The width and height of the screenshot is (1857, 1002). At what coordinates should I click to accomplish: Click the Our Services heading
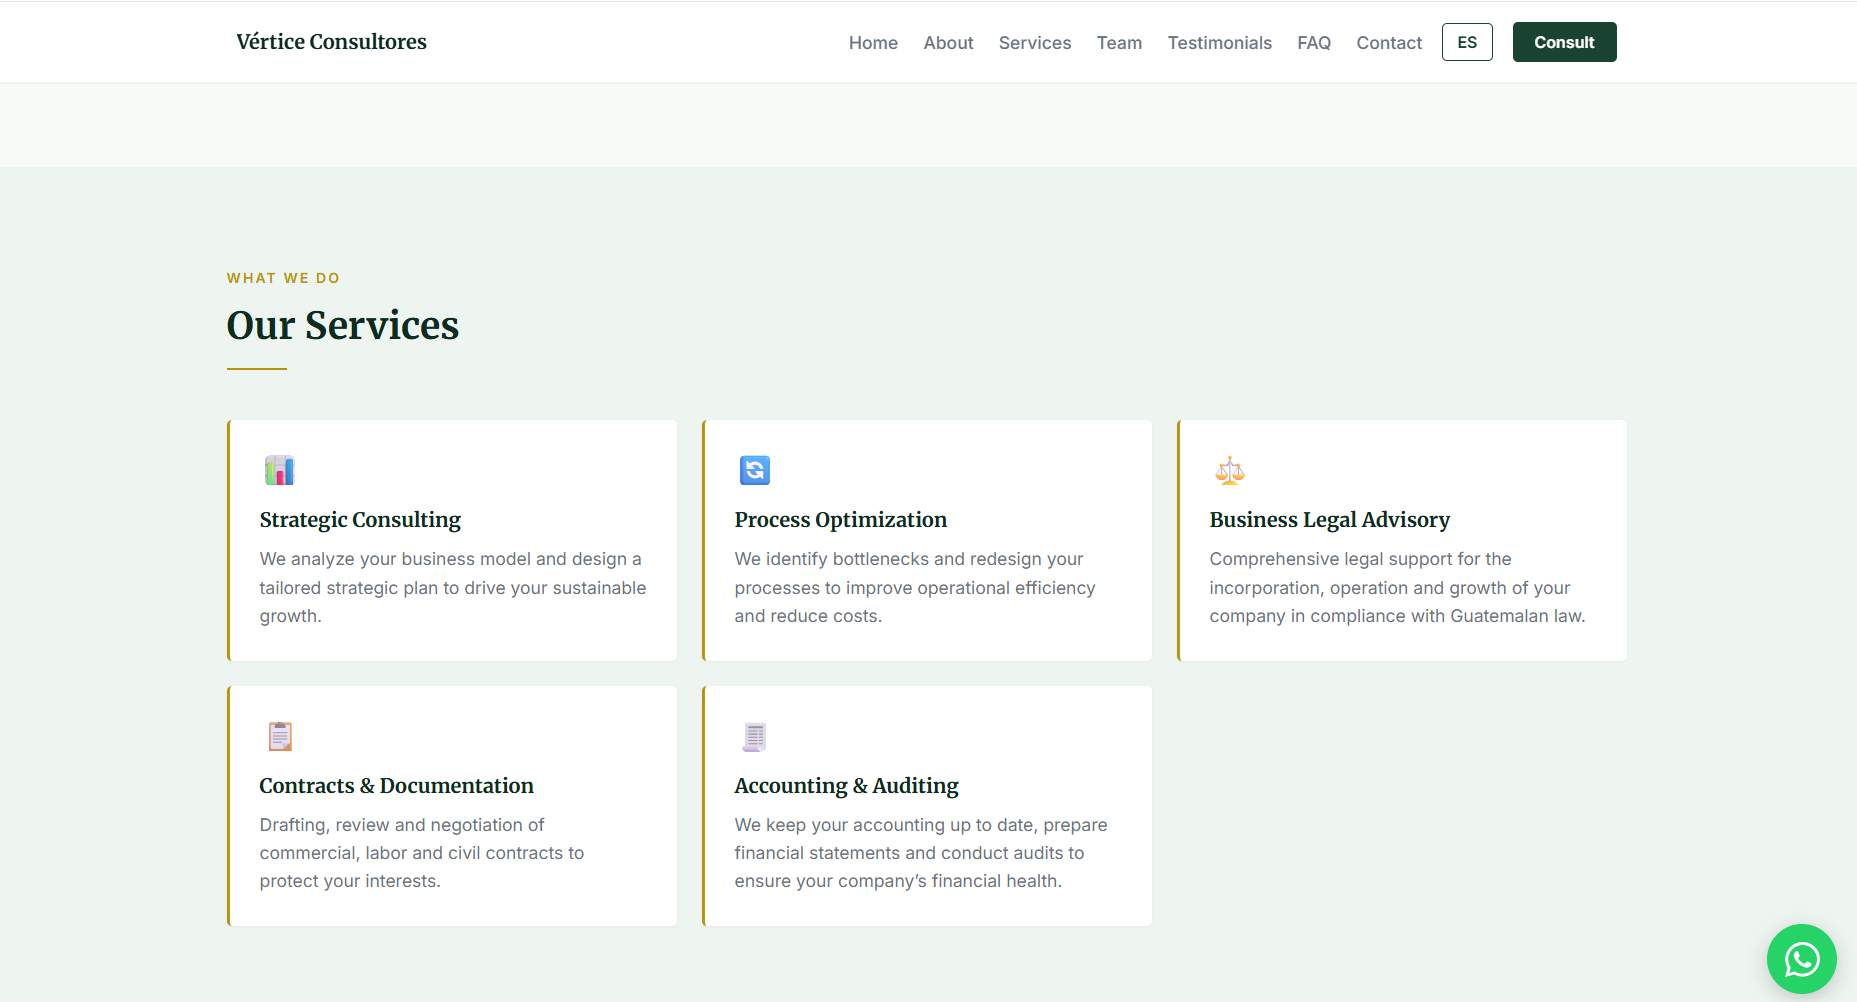pos(342,325)
